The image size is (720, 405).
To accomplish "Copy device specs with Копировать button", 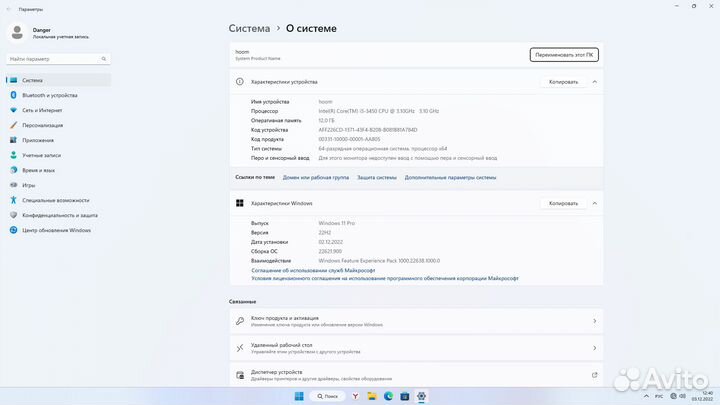I will tap(563, 82).
